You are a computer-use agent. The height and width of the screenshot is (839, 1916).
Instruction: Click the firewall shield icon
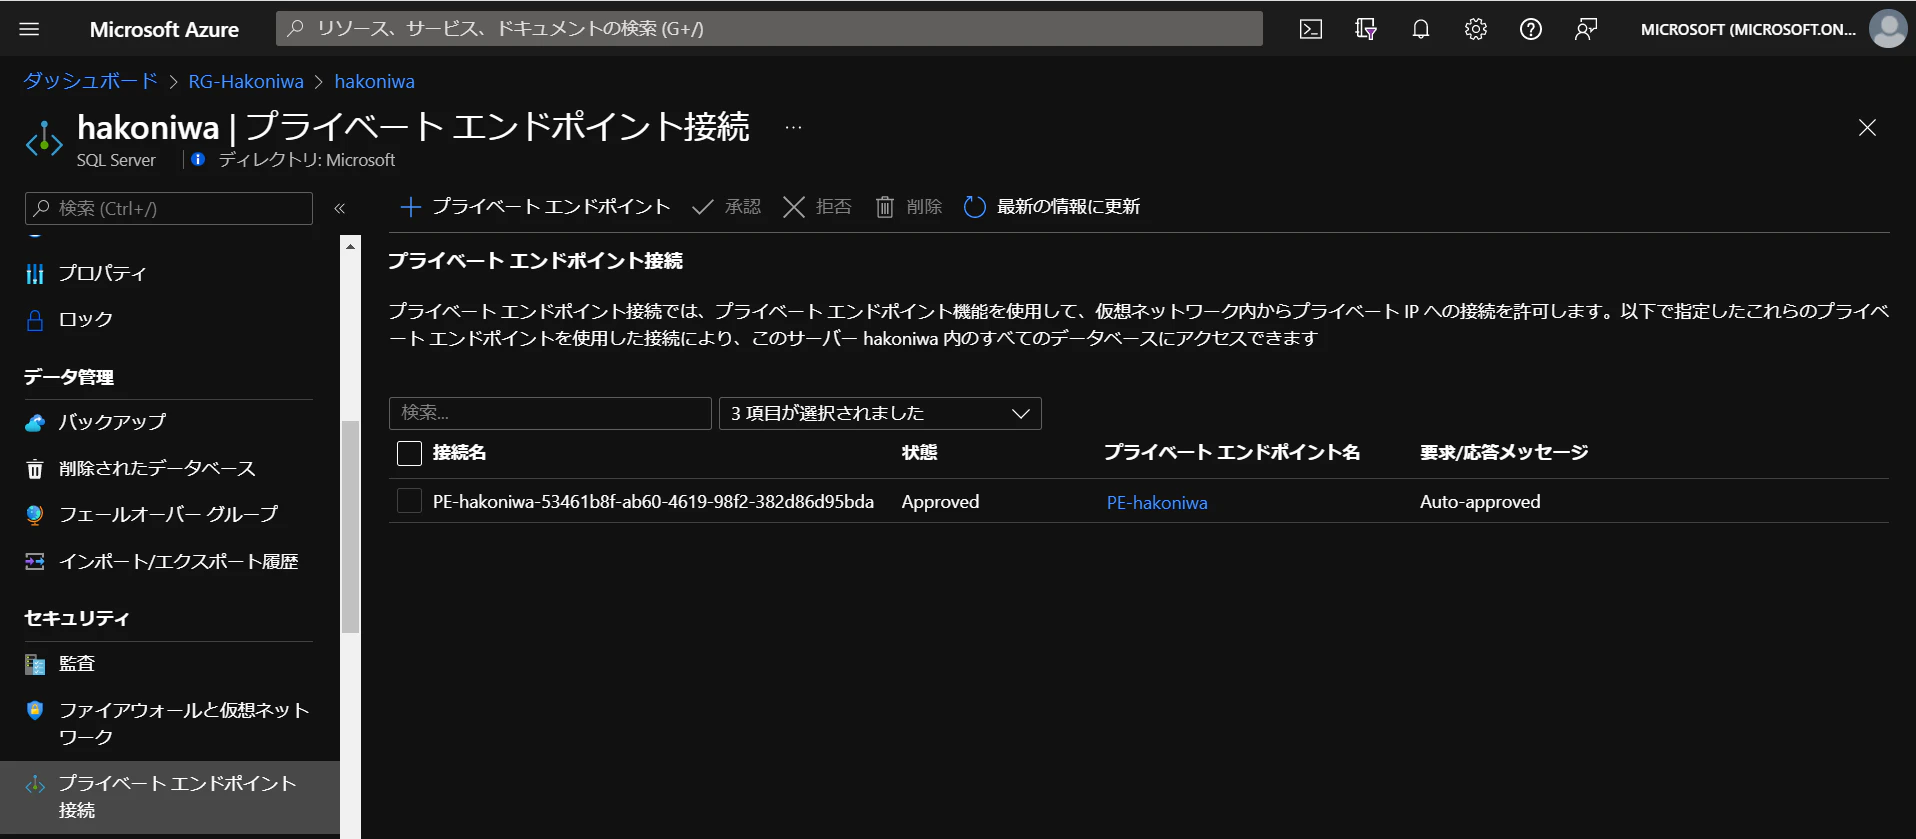click(x=35, y=710)
